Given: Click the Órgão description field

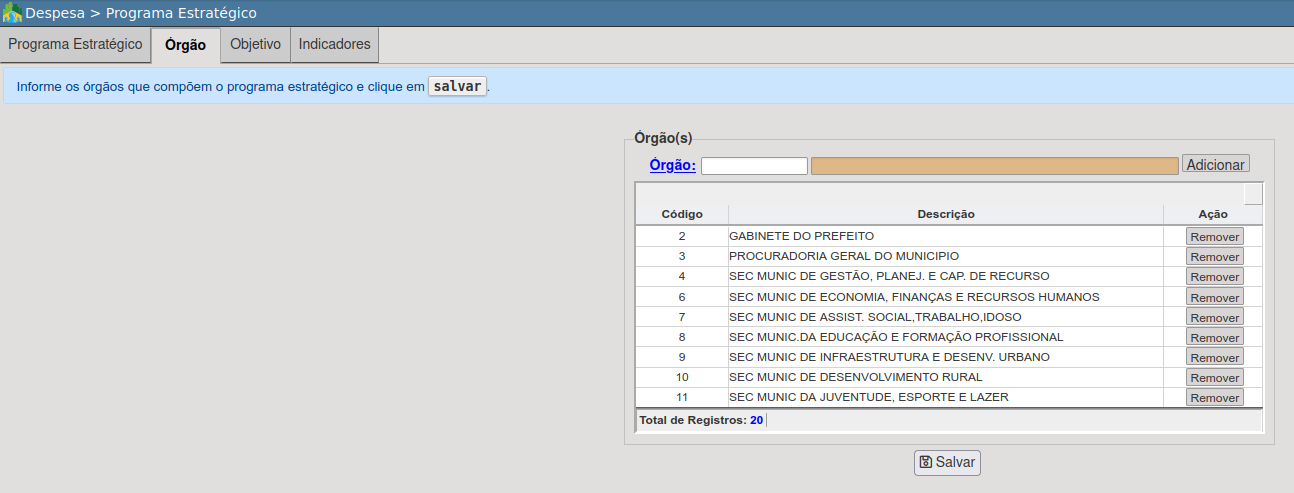Looking at the screenshot, I should (994, 166).
